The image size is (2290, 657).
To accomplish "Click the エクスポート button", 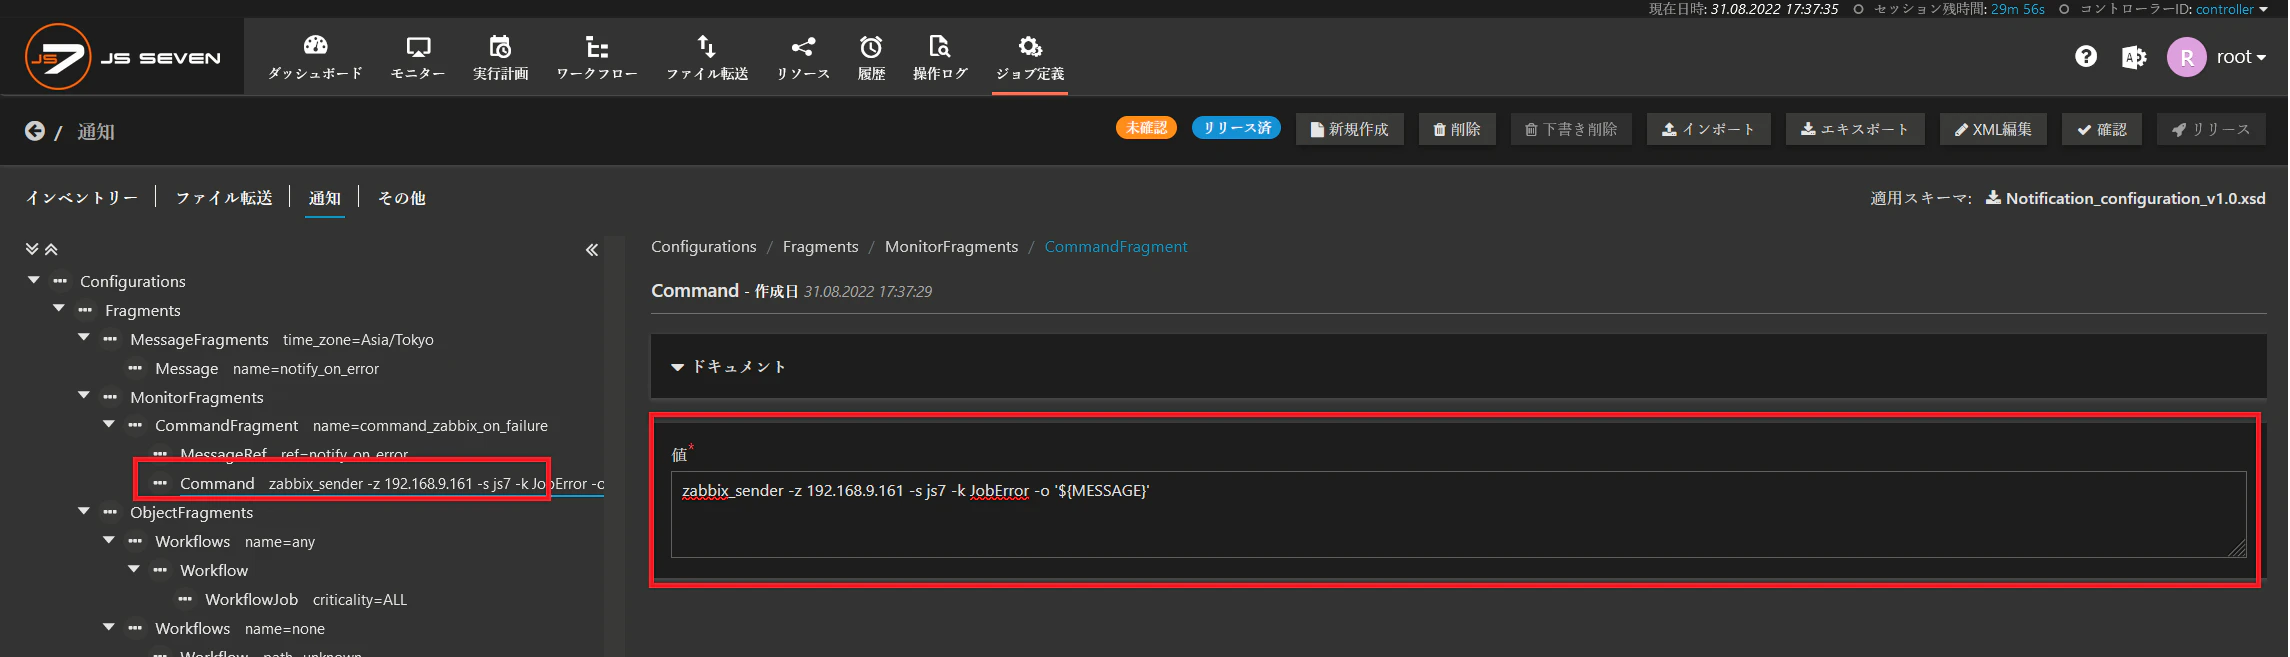I will [1855, 129].
